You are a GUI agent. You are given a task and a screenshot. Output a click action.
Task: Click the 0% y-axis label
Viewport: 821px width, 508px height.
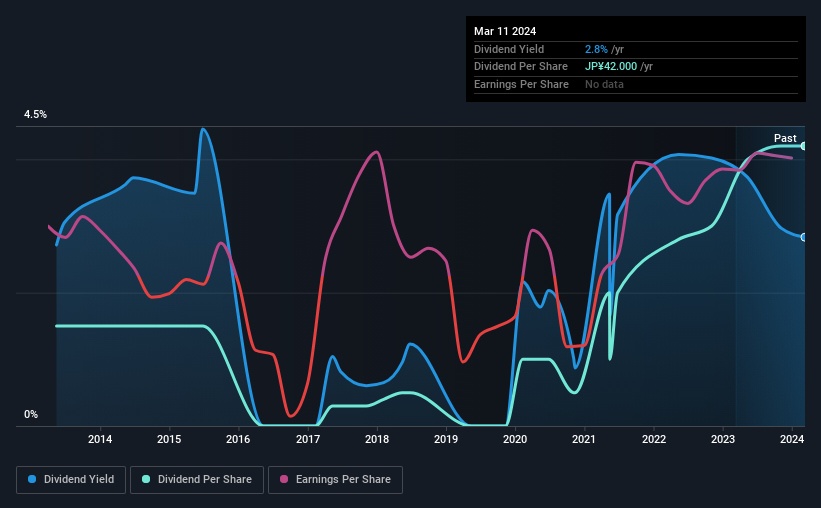[31, 414]
